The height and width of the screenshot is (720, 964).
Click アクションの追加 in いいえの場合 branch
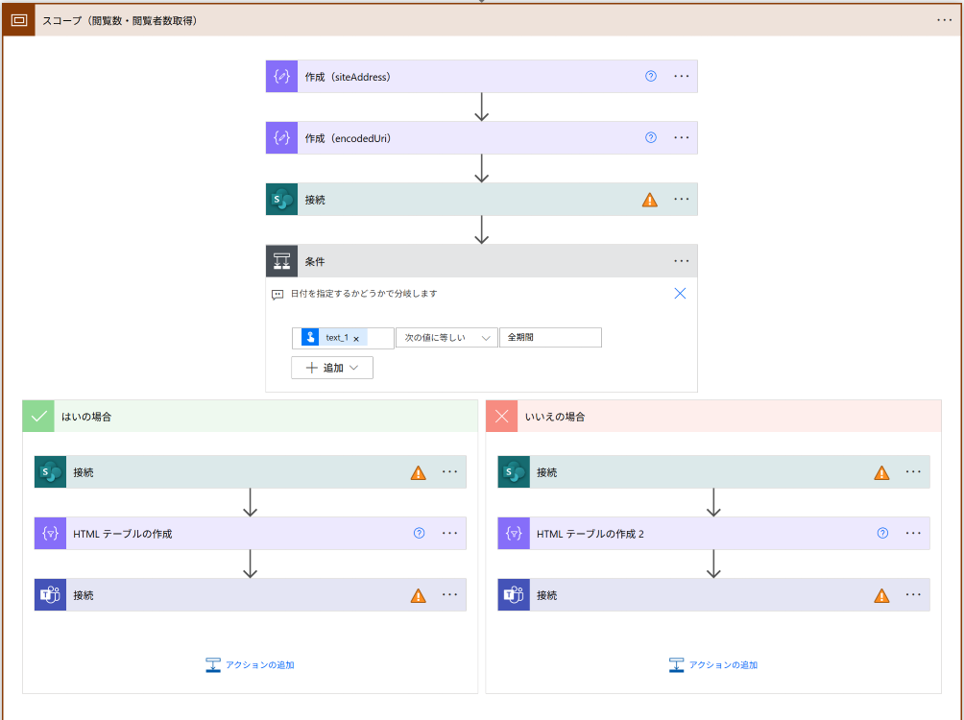713,665
